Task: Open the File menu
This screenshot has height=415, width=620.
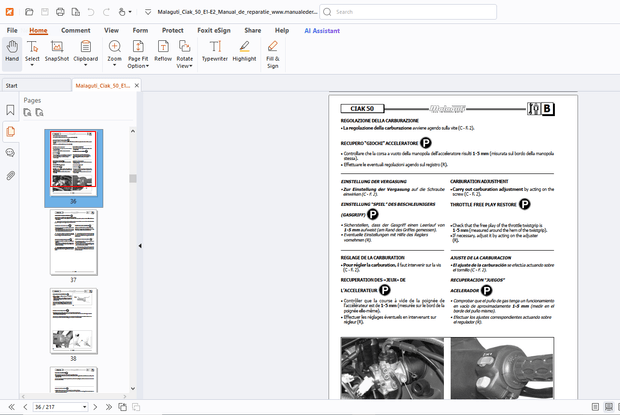Action: click(x=12, y=30)
